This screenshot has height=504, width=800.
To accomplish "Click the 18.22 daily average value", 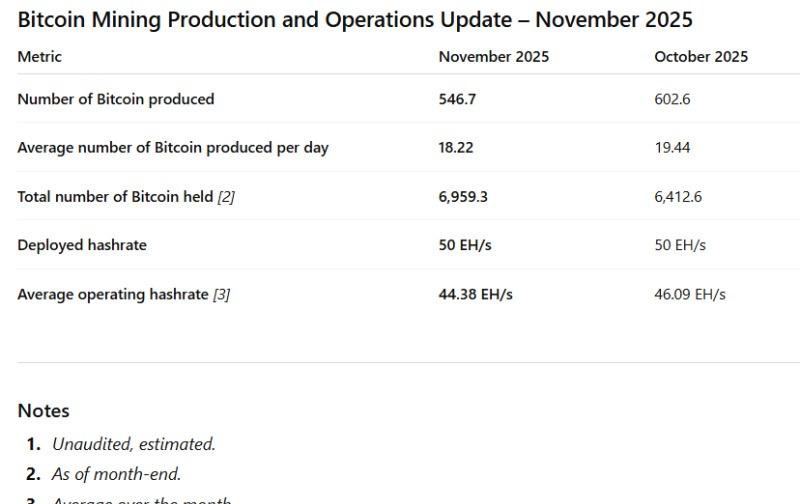I will 456,148.
